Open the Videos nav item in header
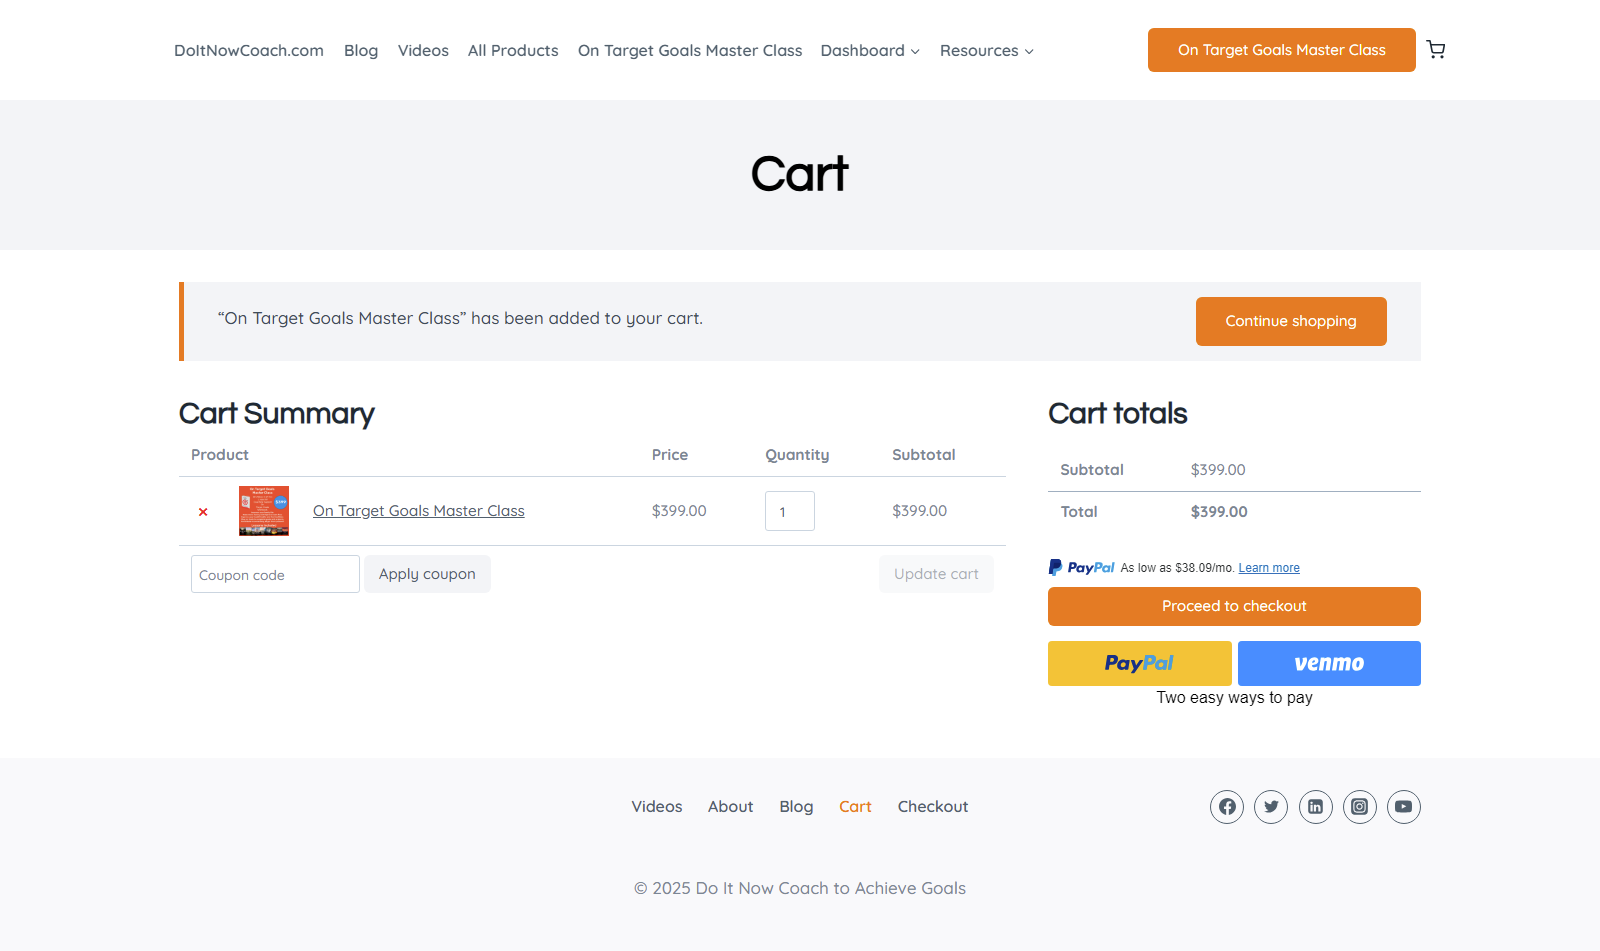The height and width of the screenshot is (951, 1600). click(x=423, y=50)
